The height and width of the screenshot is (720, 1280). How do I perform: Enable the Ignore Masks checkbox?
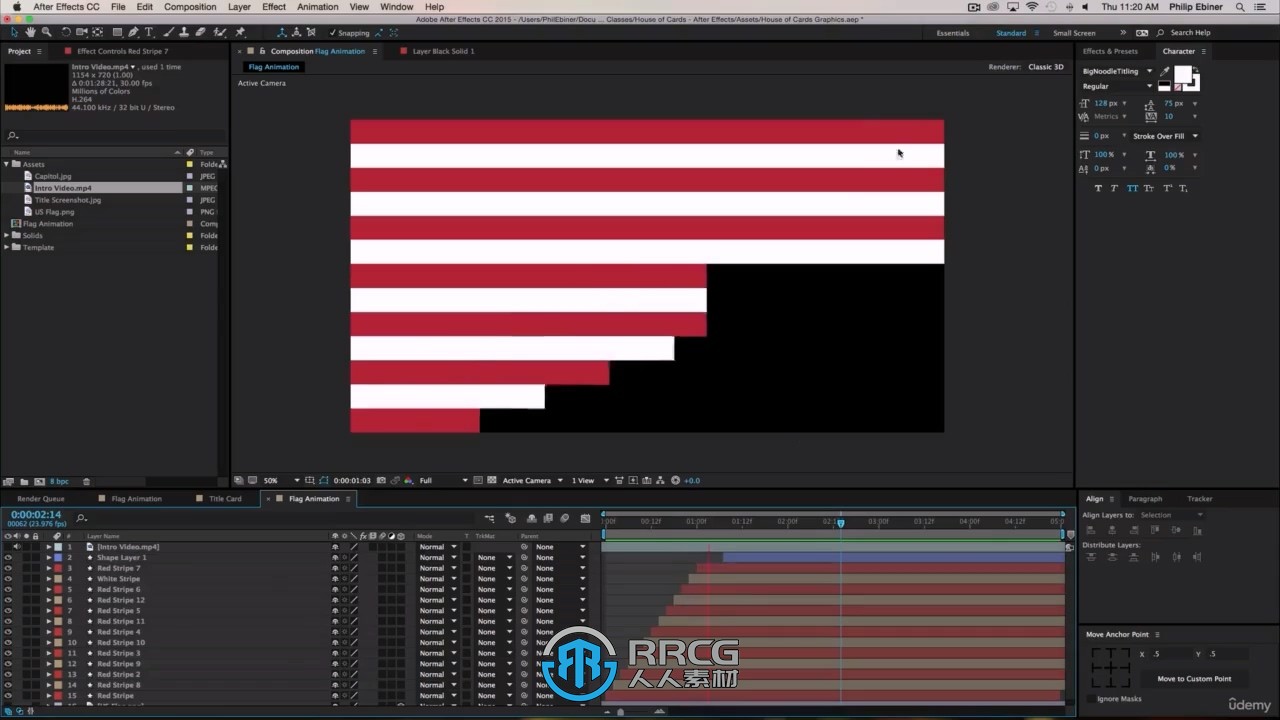[1090, 699]
